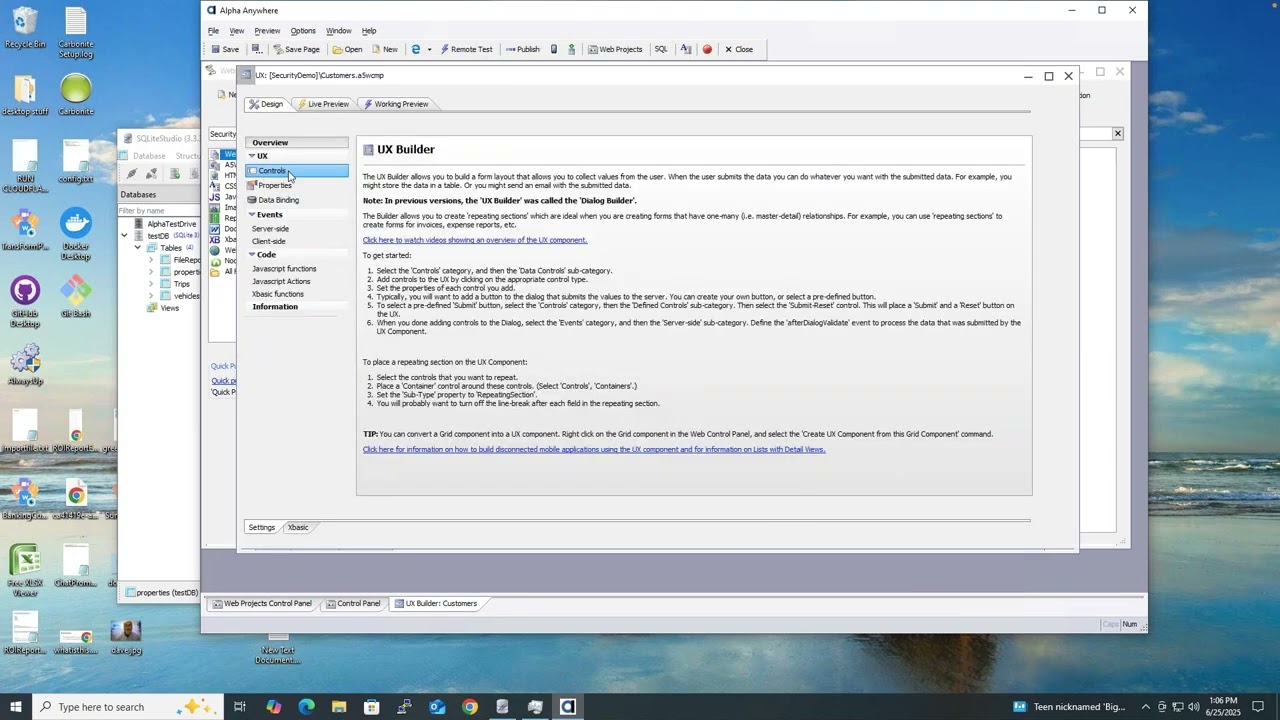Switch to Web Projects Control Panel tab
Viewport: 1280px width, 720px height.
pos(262,604)
